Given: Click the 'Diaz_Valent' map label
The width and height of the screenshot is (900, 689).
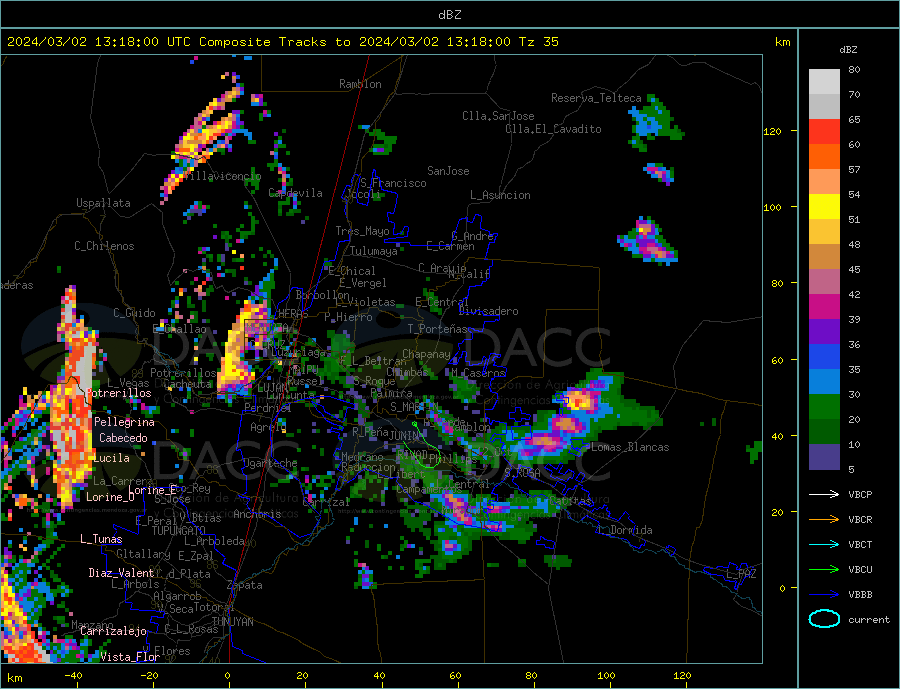Looking at the screenshot, I should tap(121, 573).
